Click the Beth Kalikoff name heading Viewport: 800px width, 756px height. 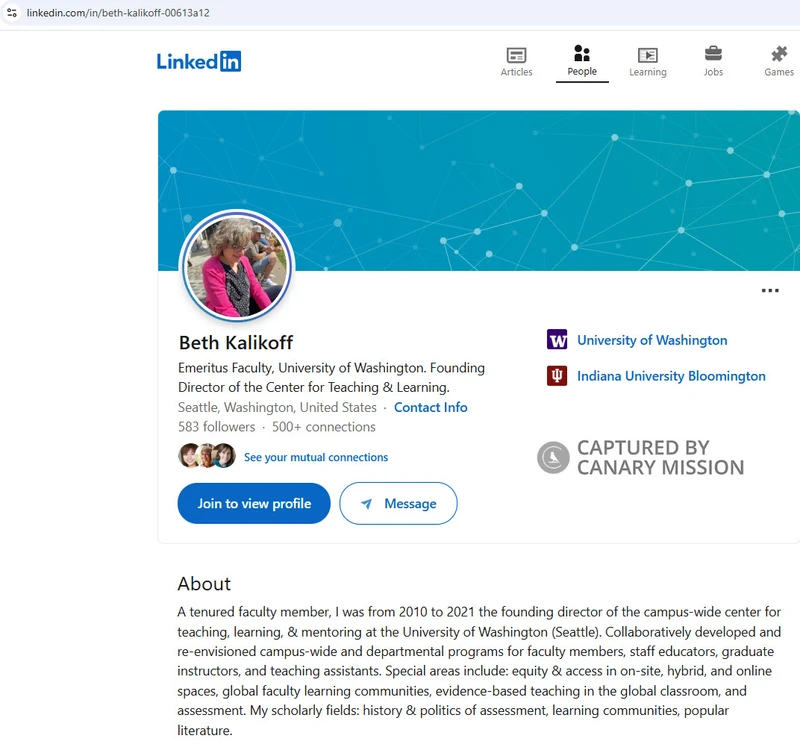pyautogui.click(x=236, y=343)
